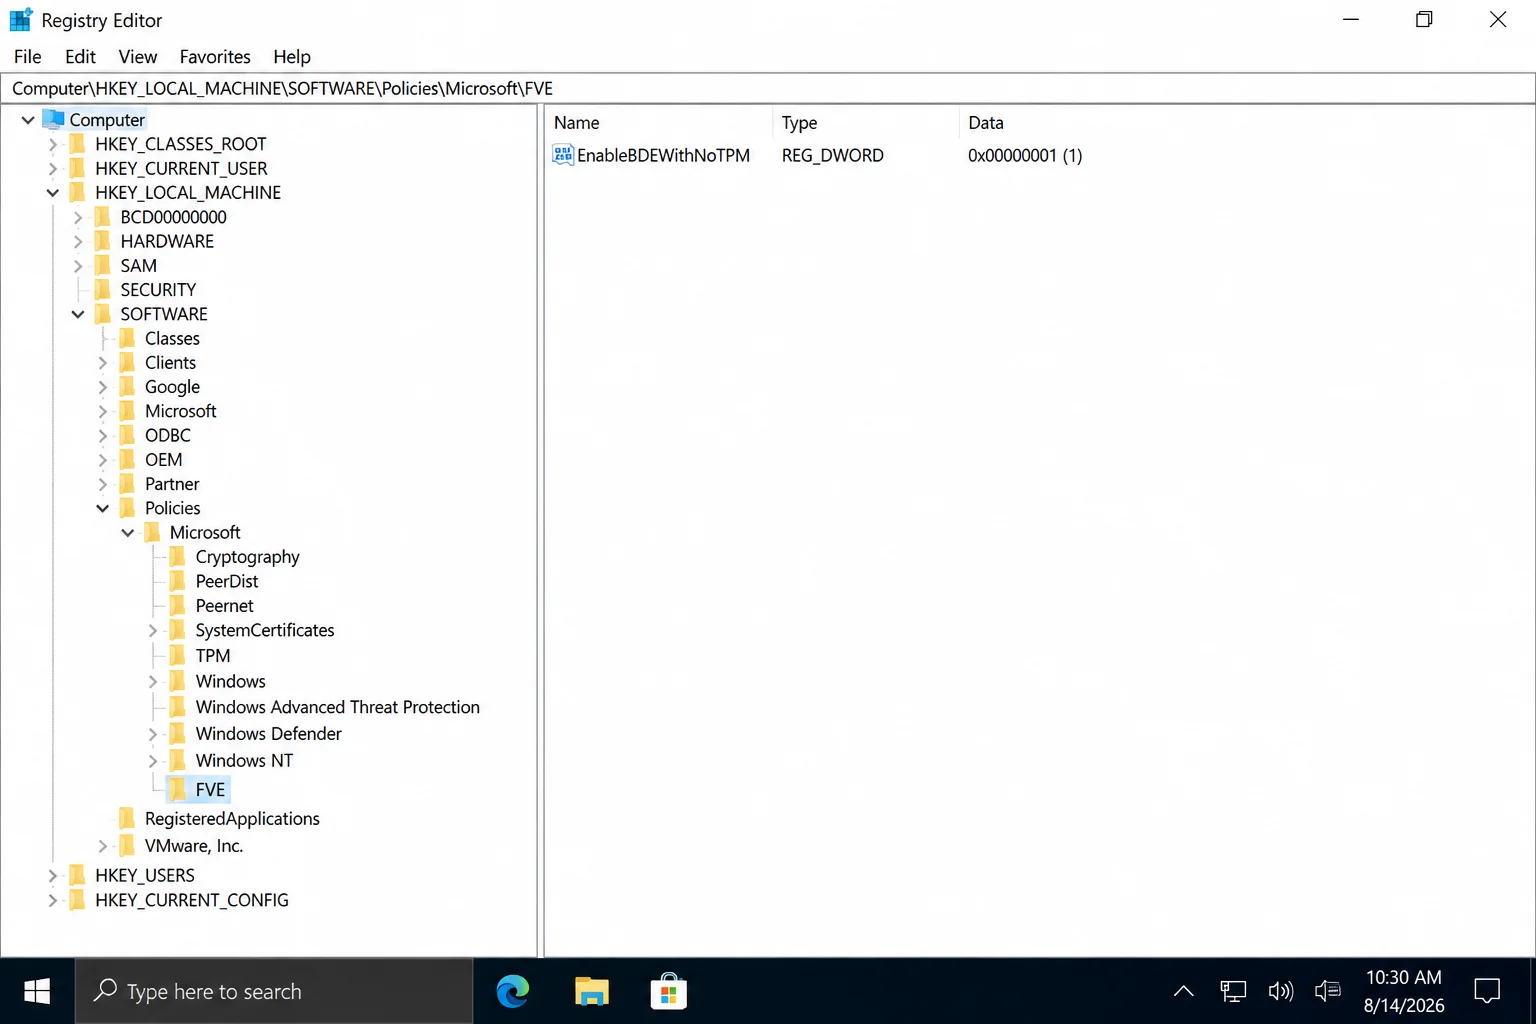Expand the HKEY_CURRENT_CONFIG hive
This screenshot has width=1536, height=1024.
tap(53, 900)
